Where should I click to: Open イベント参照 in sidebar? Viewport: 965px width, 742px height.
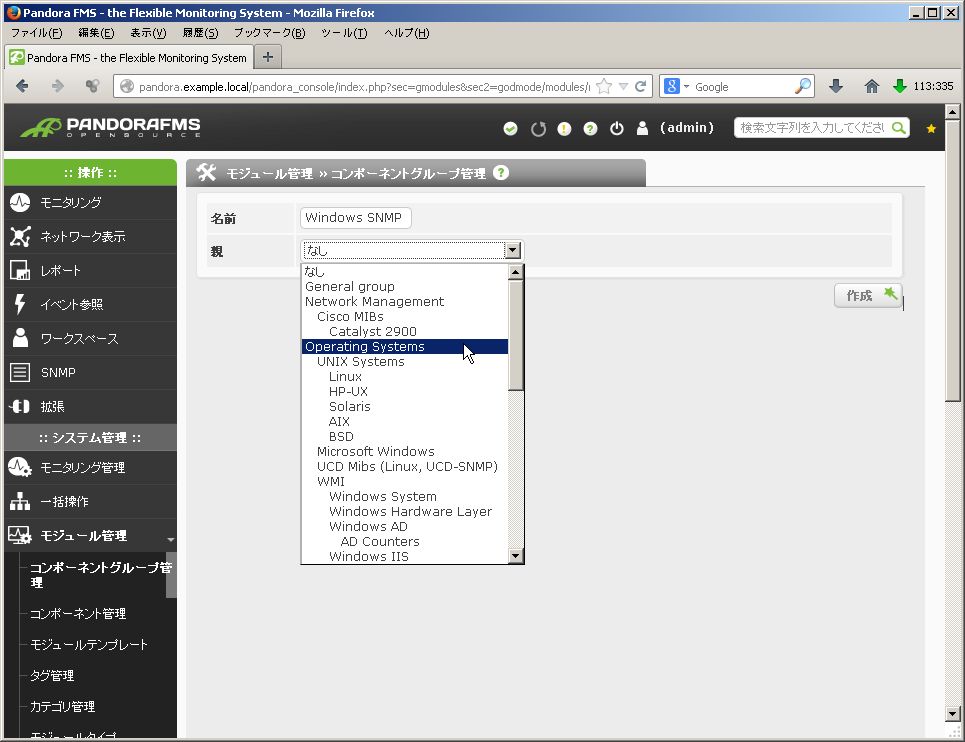point(90,304)
